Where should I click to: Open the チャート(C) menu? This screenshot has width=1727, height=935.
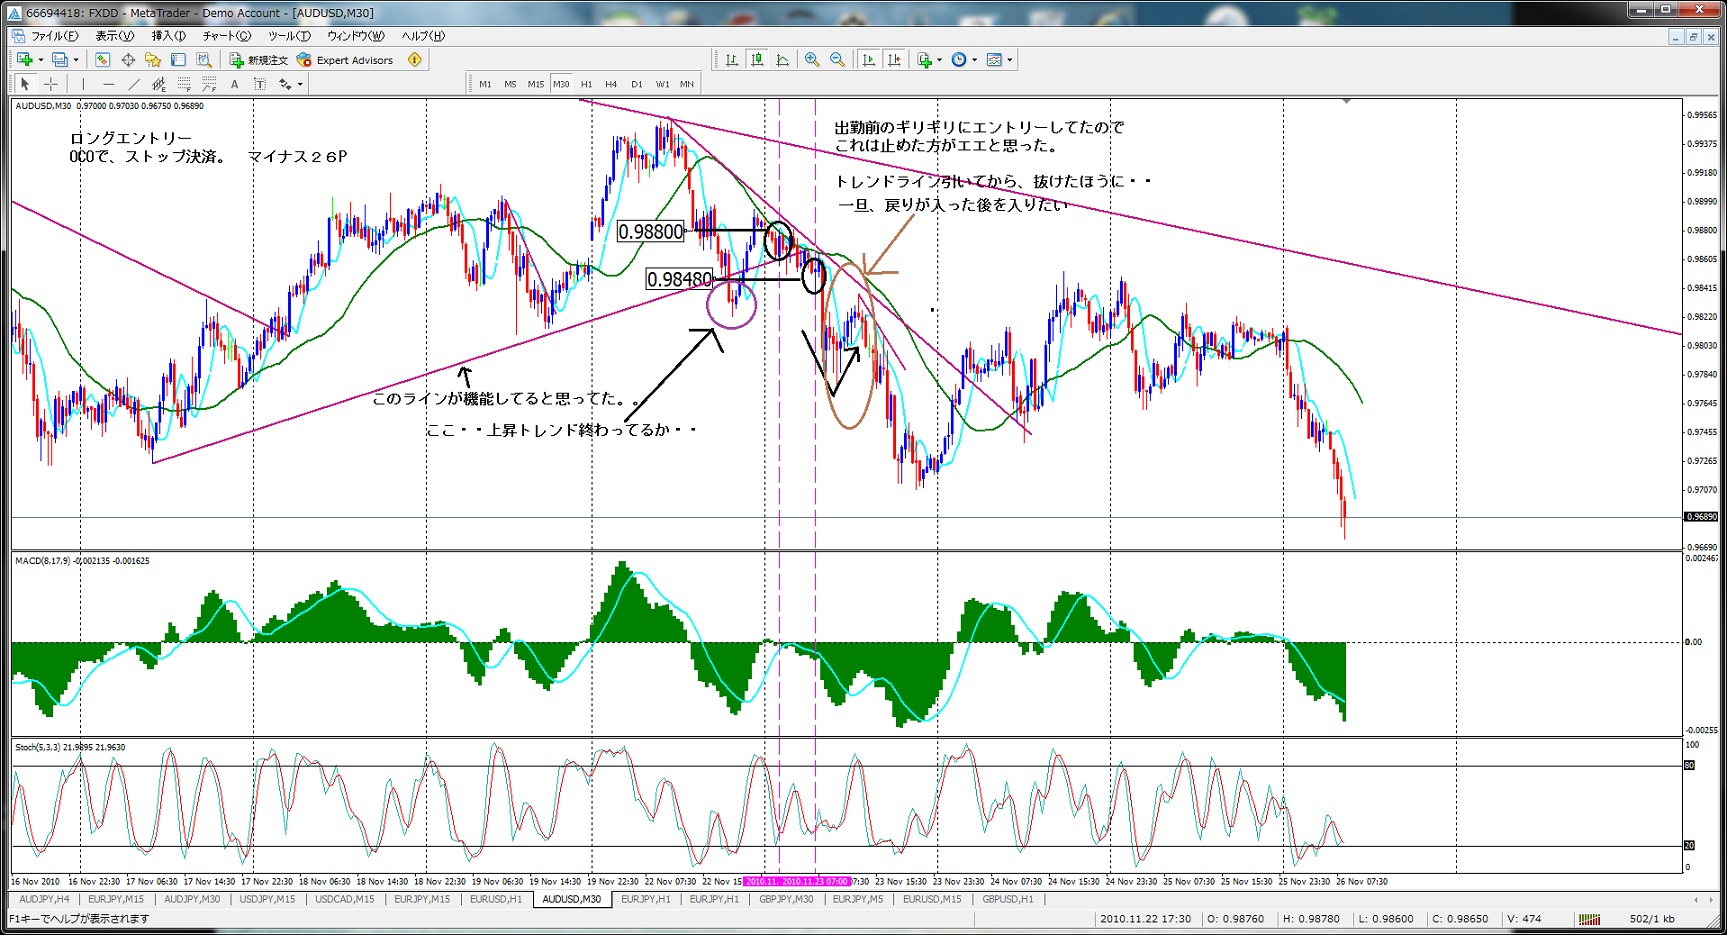pyautogui.click(x=227, y=36)
